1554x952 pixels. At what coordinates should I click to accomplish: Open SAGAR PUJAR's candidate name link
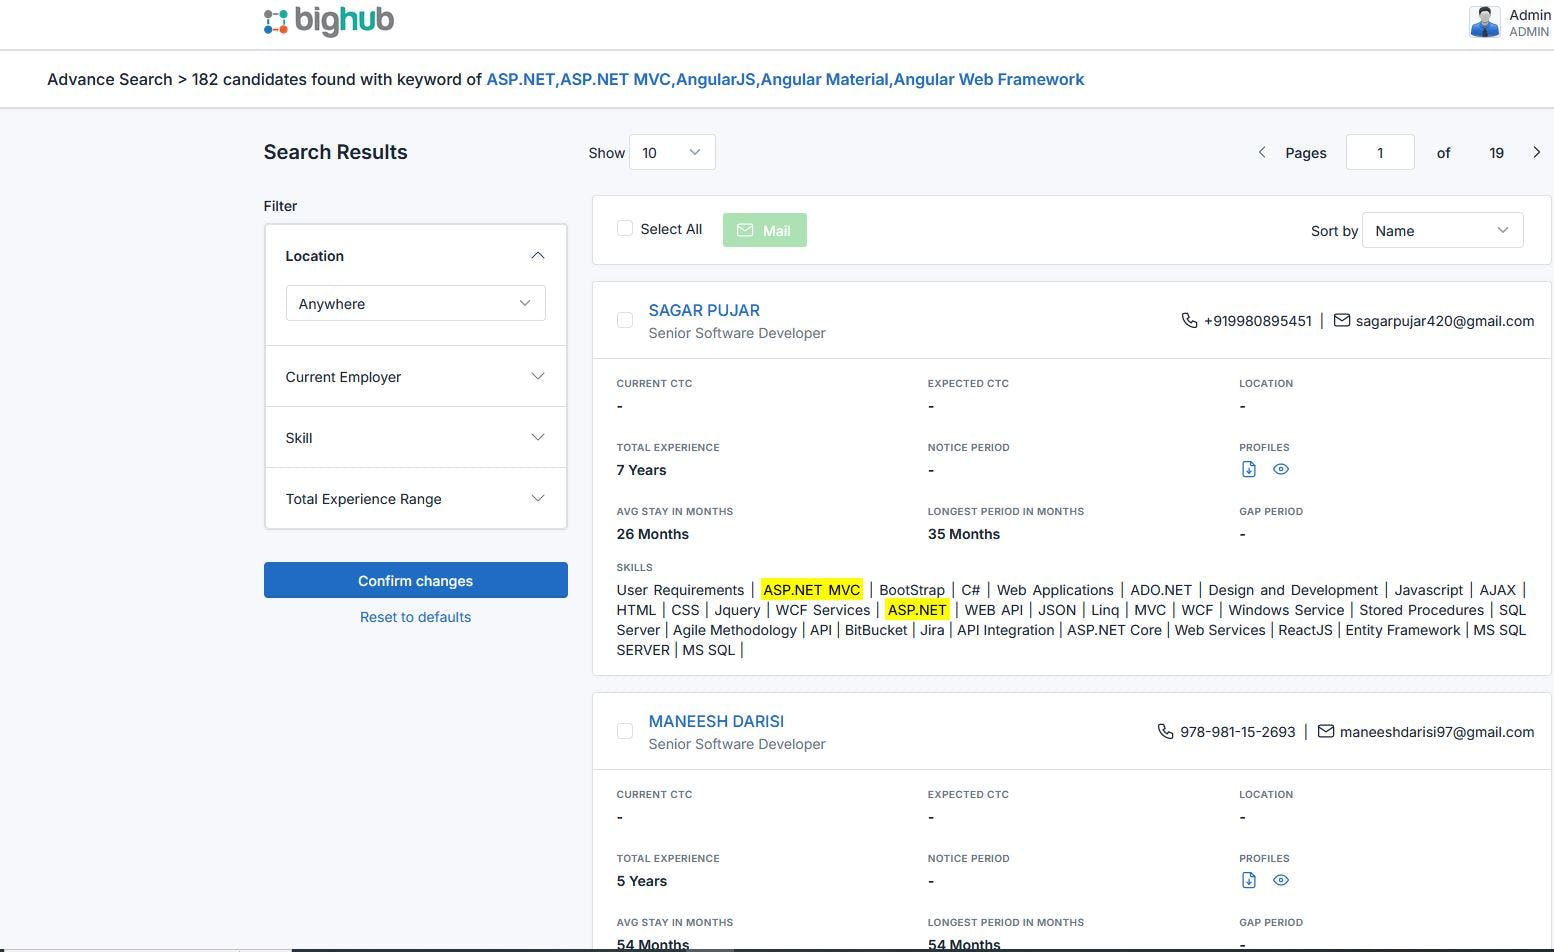(704, 310)
